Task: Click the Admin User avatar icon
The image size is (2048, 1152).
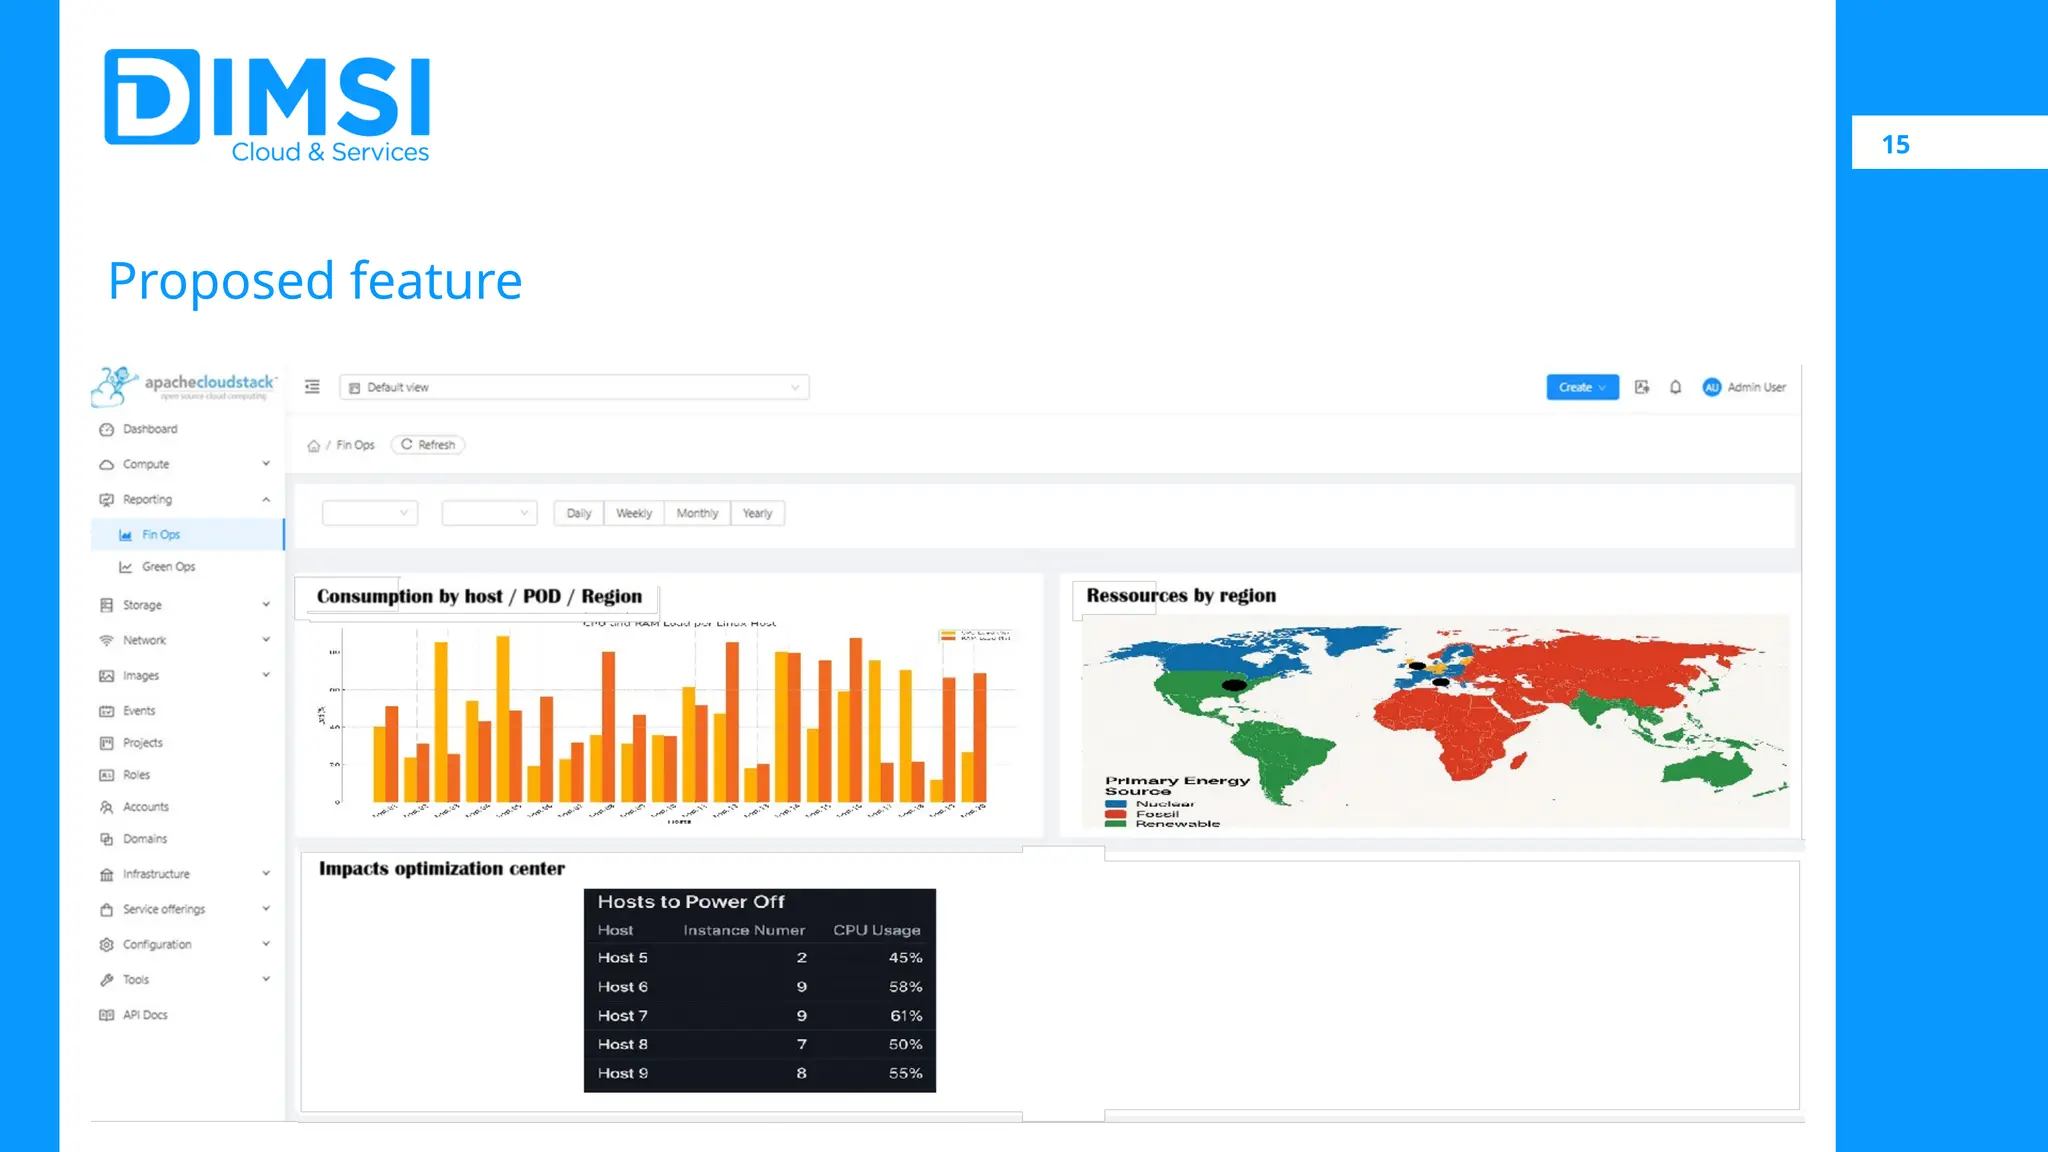Action: 1711,387
